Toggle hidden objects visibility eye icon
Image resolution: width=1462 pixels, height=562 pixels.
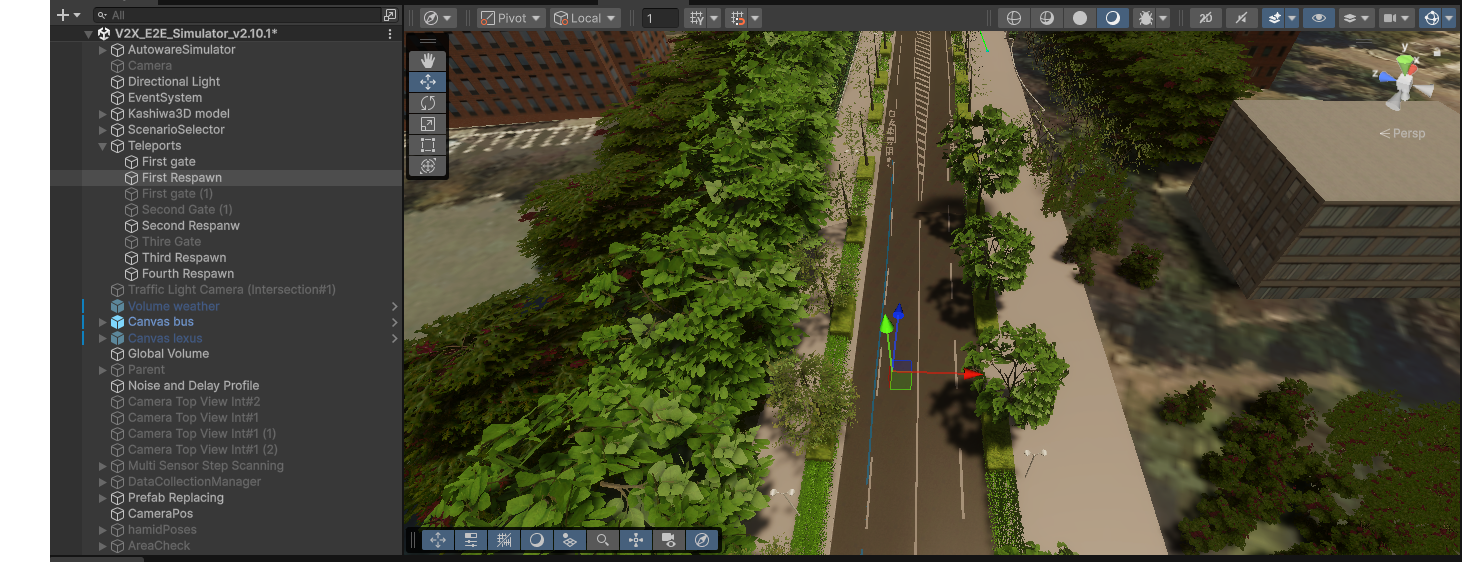coord(1320,18)
